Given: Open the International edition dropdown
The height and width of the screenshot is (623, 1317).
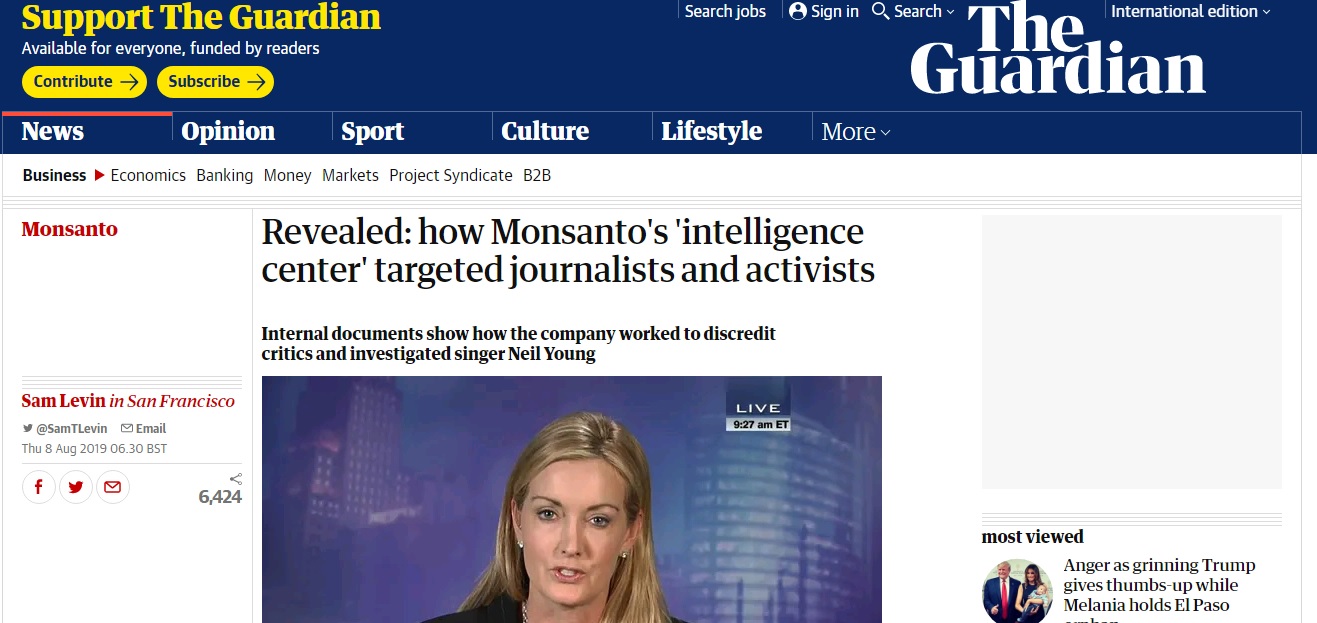Looking at the screenshot, I should click(1190, 11).
